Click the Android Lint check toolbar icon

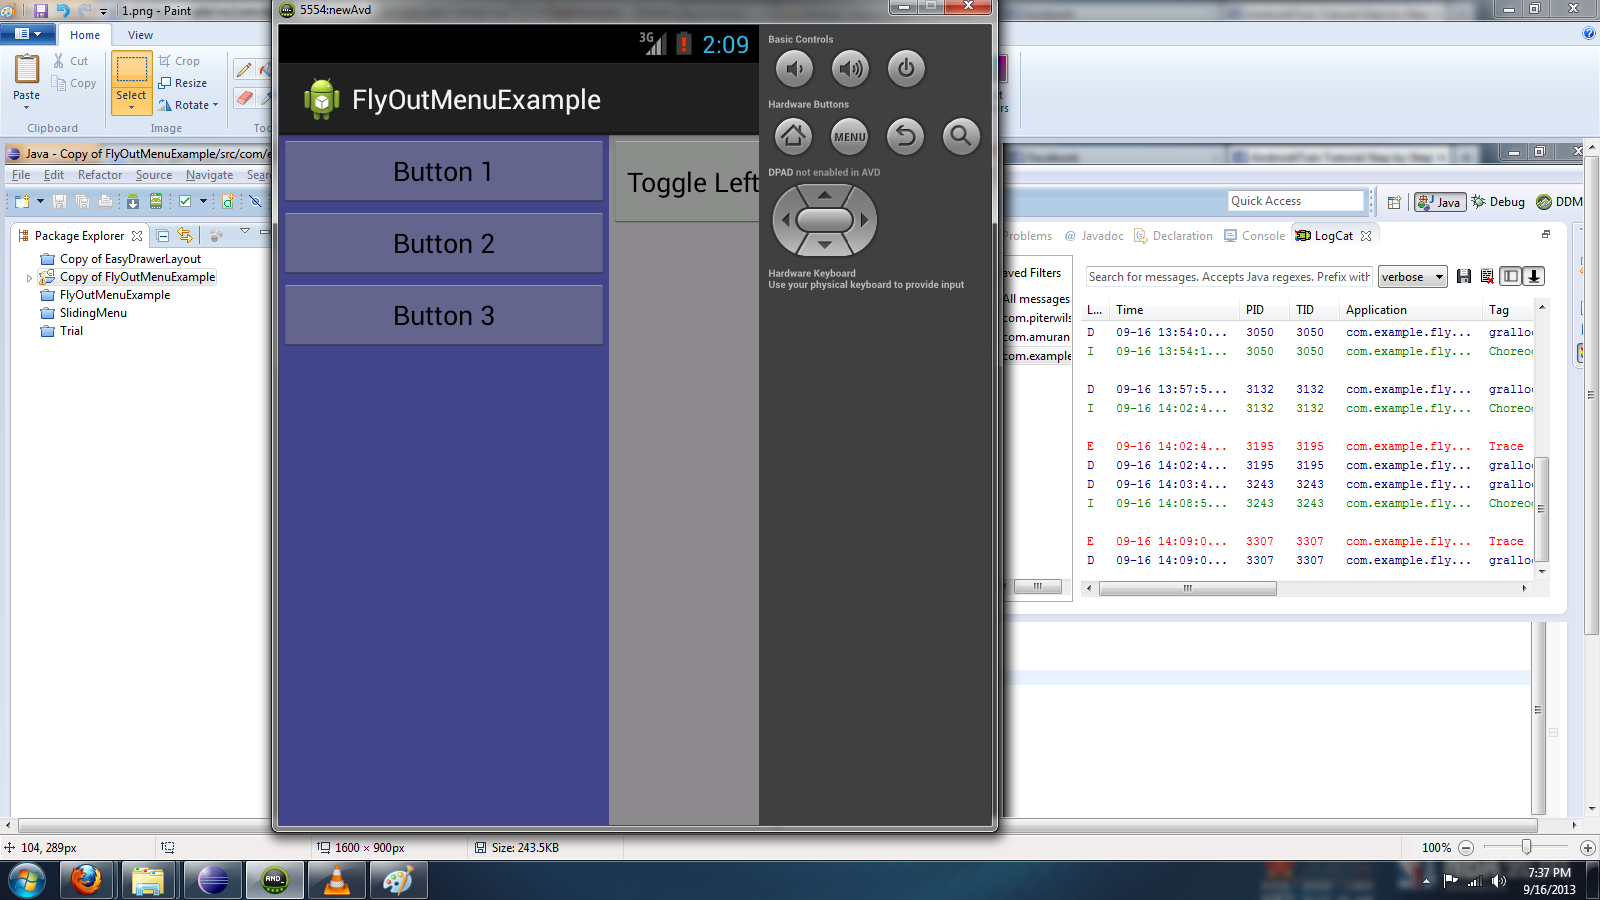[185, 201]
